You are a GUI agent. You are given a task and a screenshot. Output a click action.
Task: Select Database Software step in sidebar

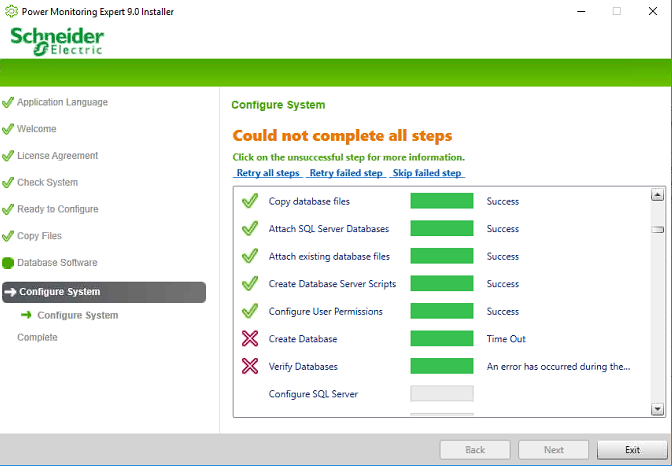(x=57, y=263)
